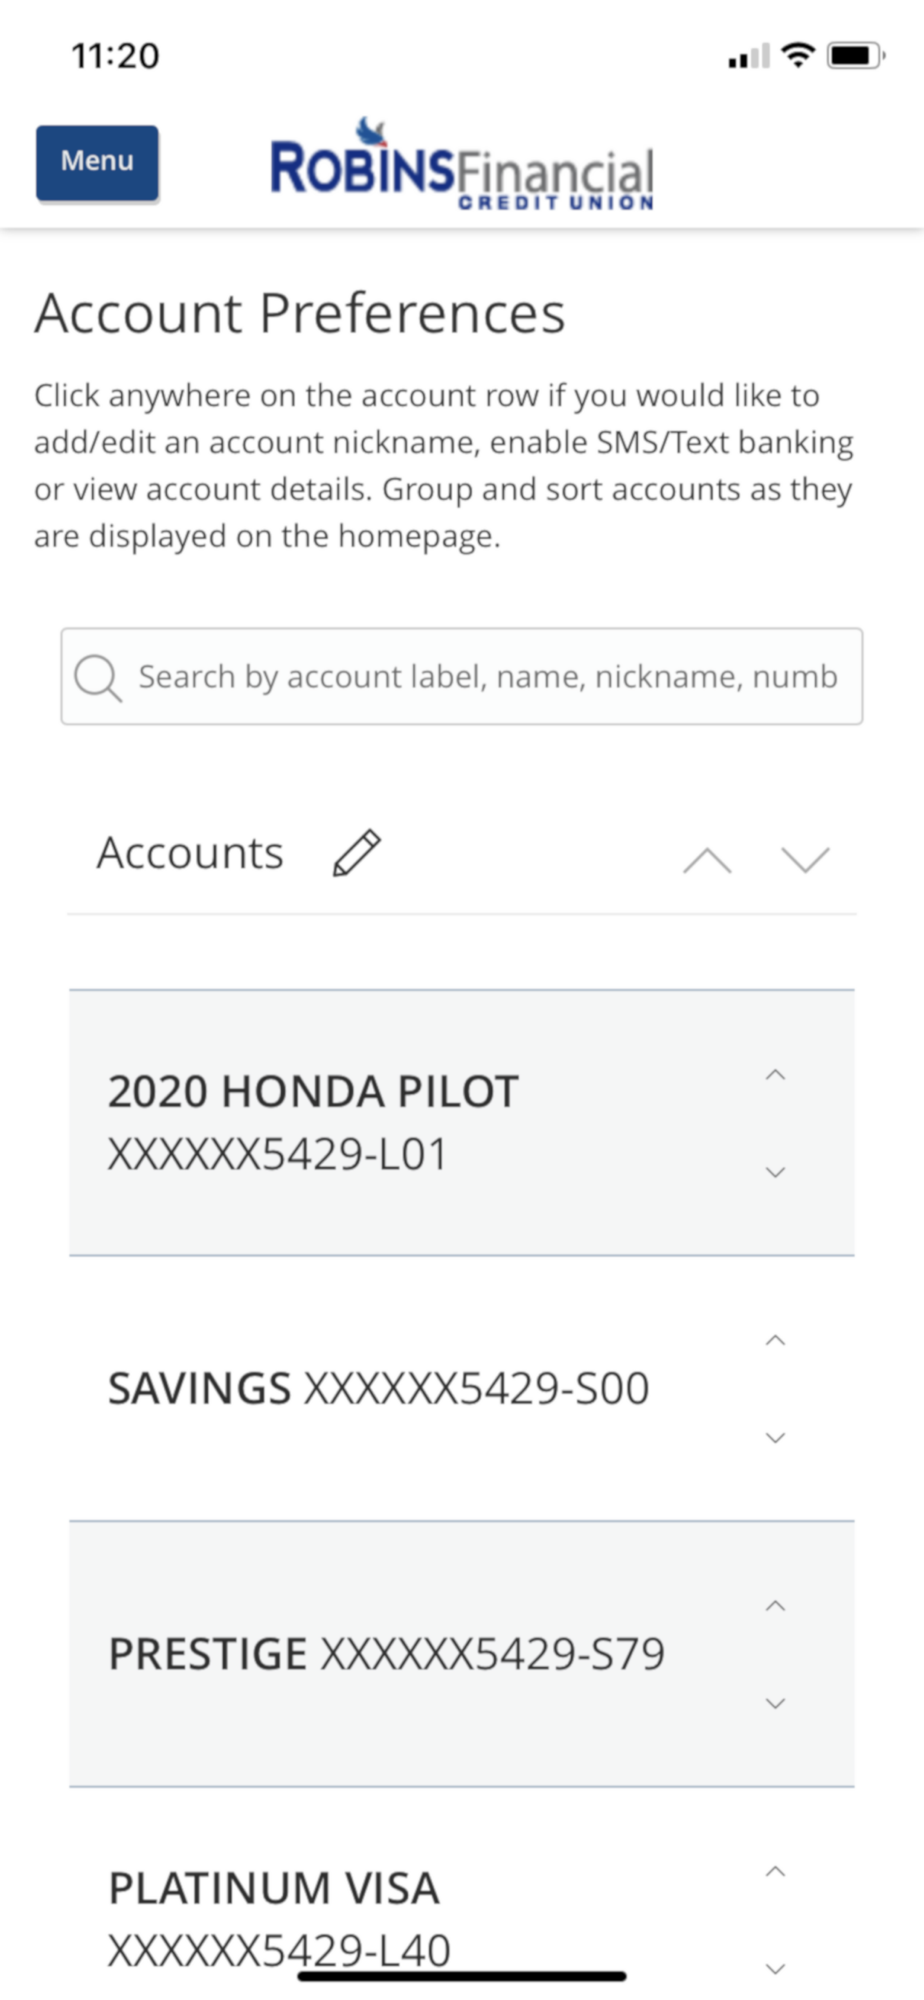Move Prestige account up in list
Image resolution: width=924 pixels, height=2000 pixels.
(775, 1606)
